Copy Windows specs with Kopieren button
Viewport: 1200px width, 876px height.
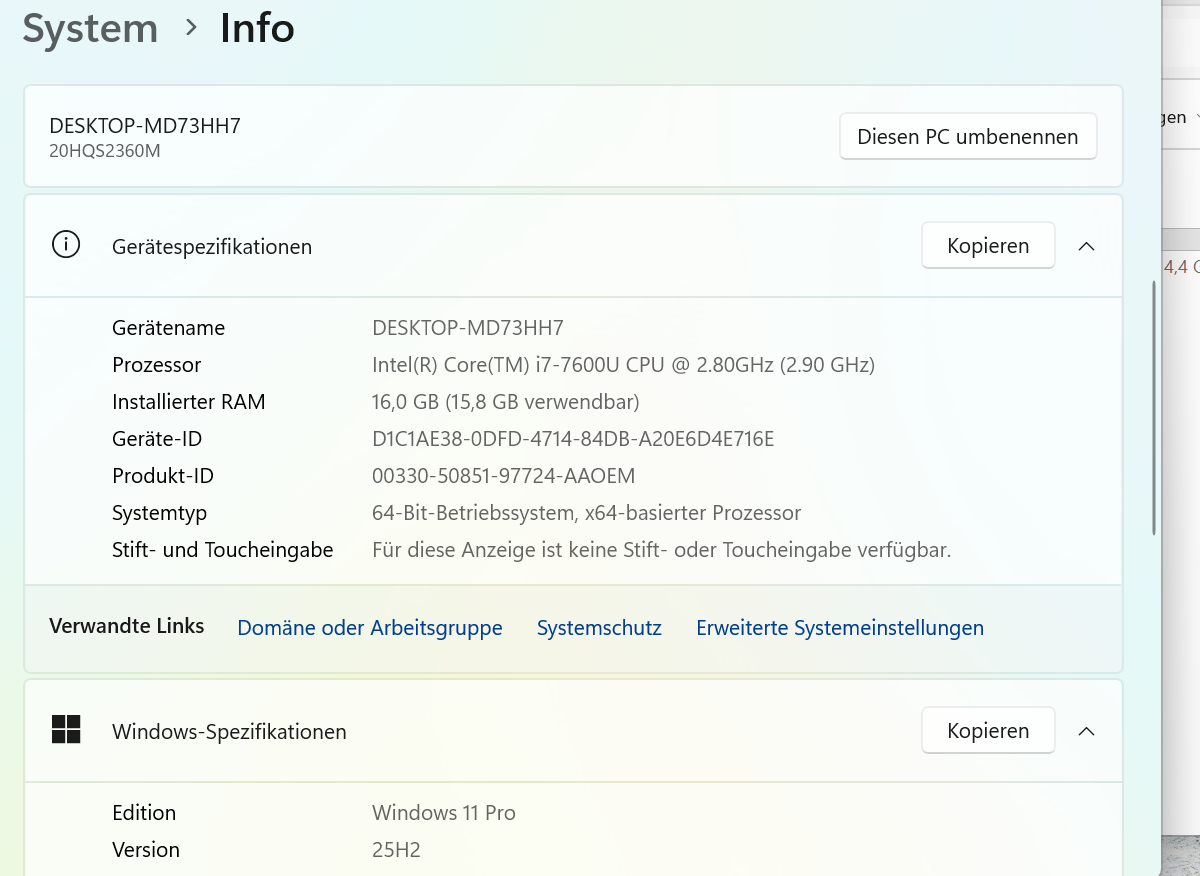coord(988,730)
